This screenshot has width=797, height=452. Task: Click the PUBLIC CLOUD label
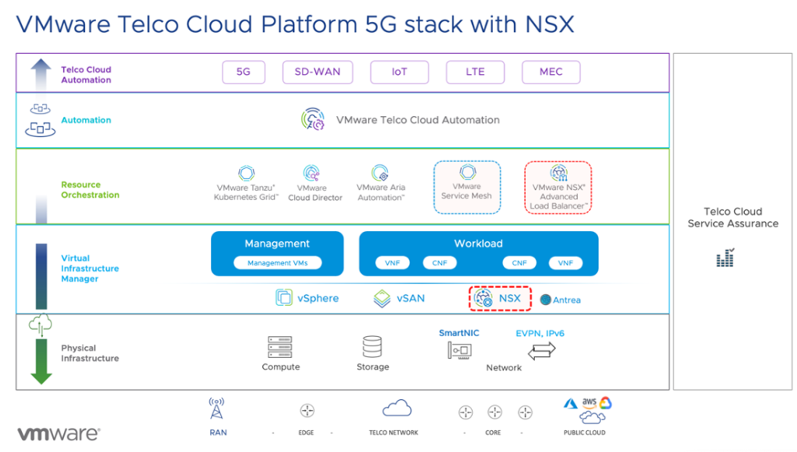click(x=585, y=433)
